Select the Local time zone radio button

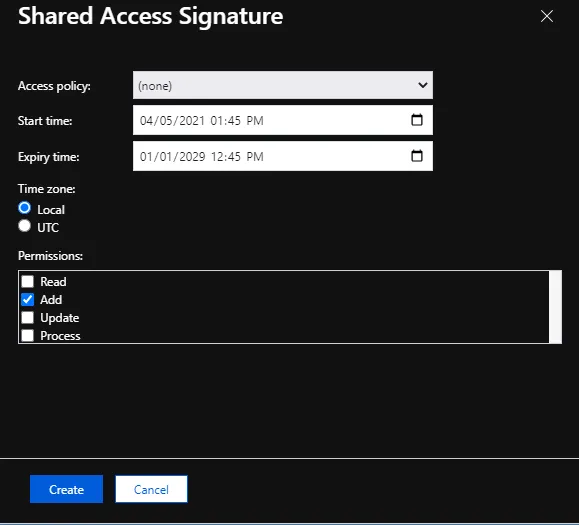click(24, 208)
